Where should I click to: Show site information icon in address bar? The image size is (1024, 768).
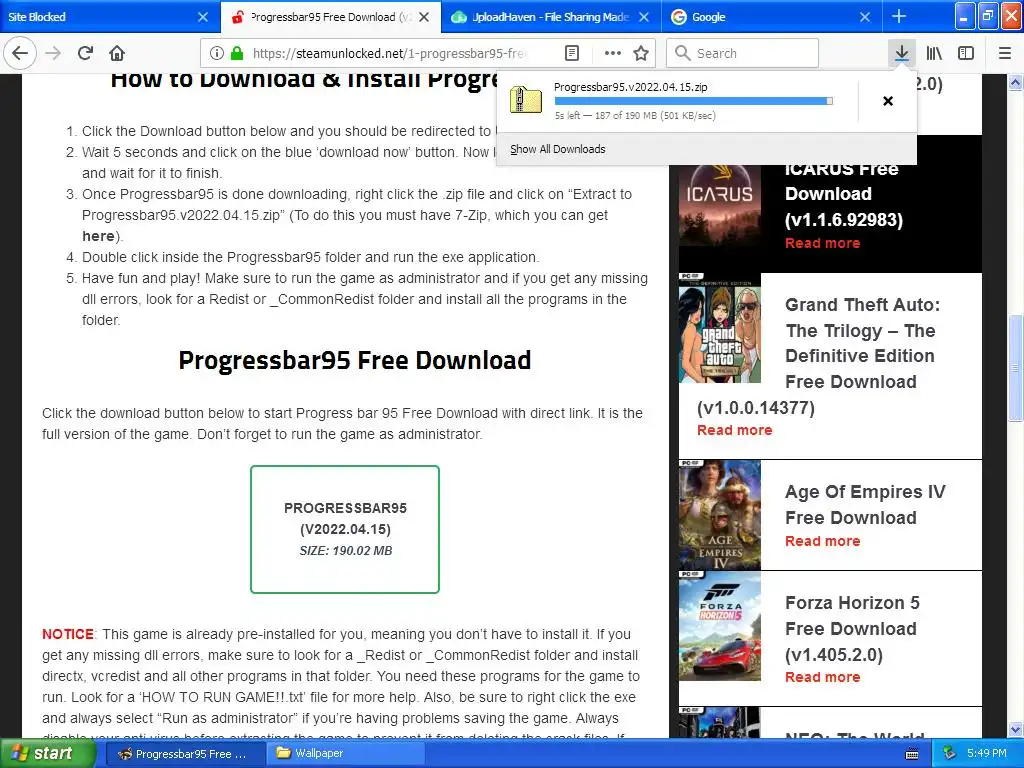click(x=217, y=53)
